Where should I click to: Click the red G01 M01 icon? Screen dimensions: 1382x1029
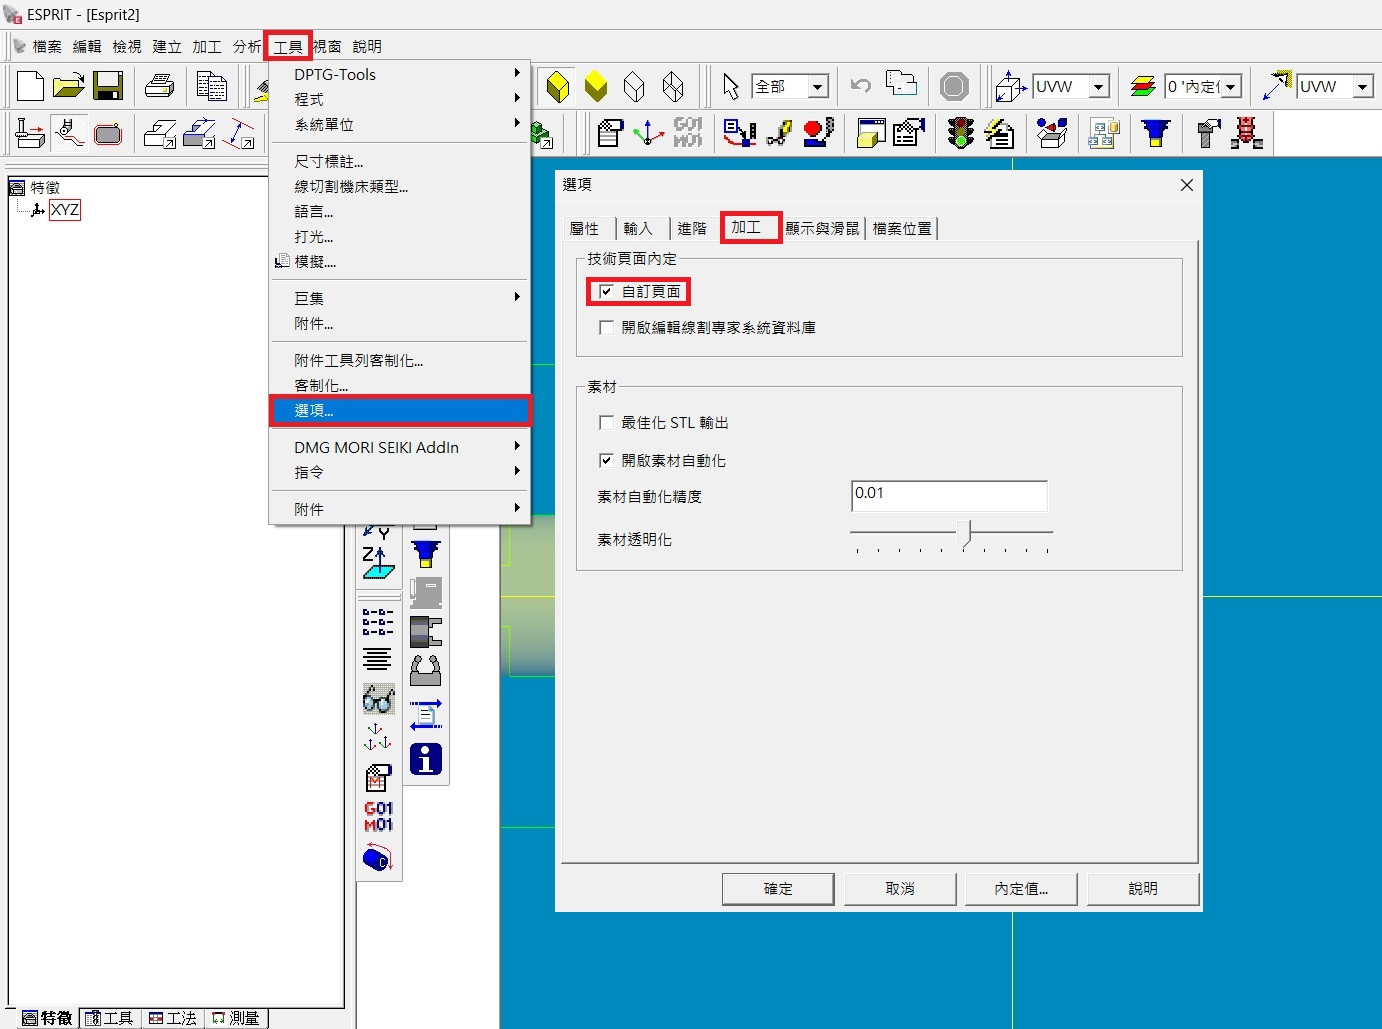pyautogui.click(x=378, y=816)
